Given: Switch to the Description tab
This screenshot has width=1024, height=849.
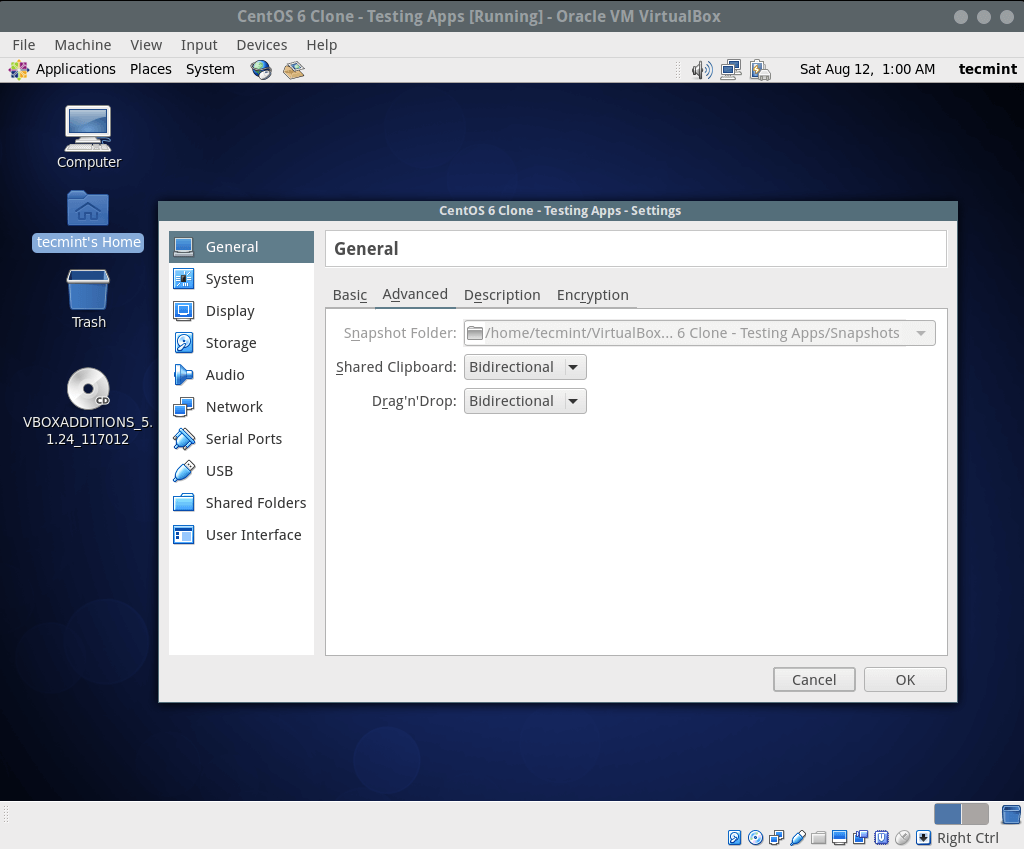Looking at the screenshot, I should (x=502, y=295).
